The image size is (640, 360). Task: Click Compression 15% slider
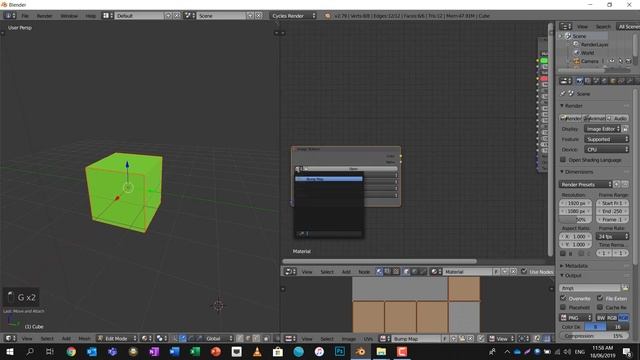pos(594,336)
